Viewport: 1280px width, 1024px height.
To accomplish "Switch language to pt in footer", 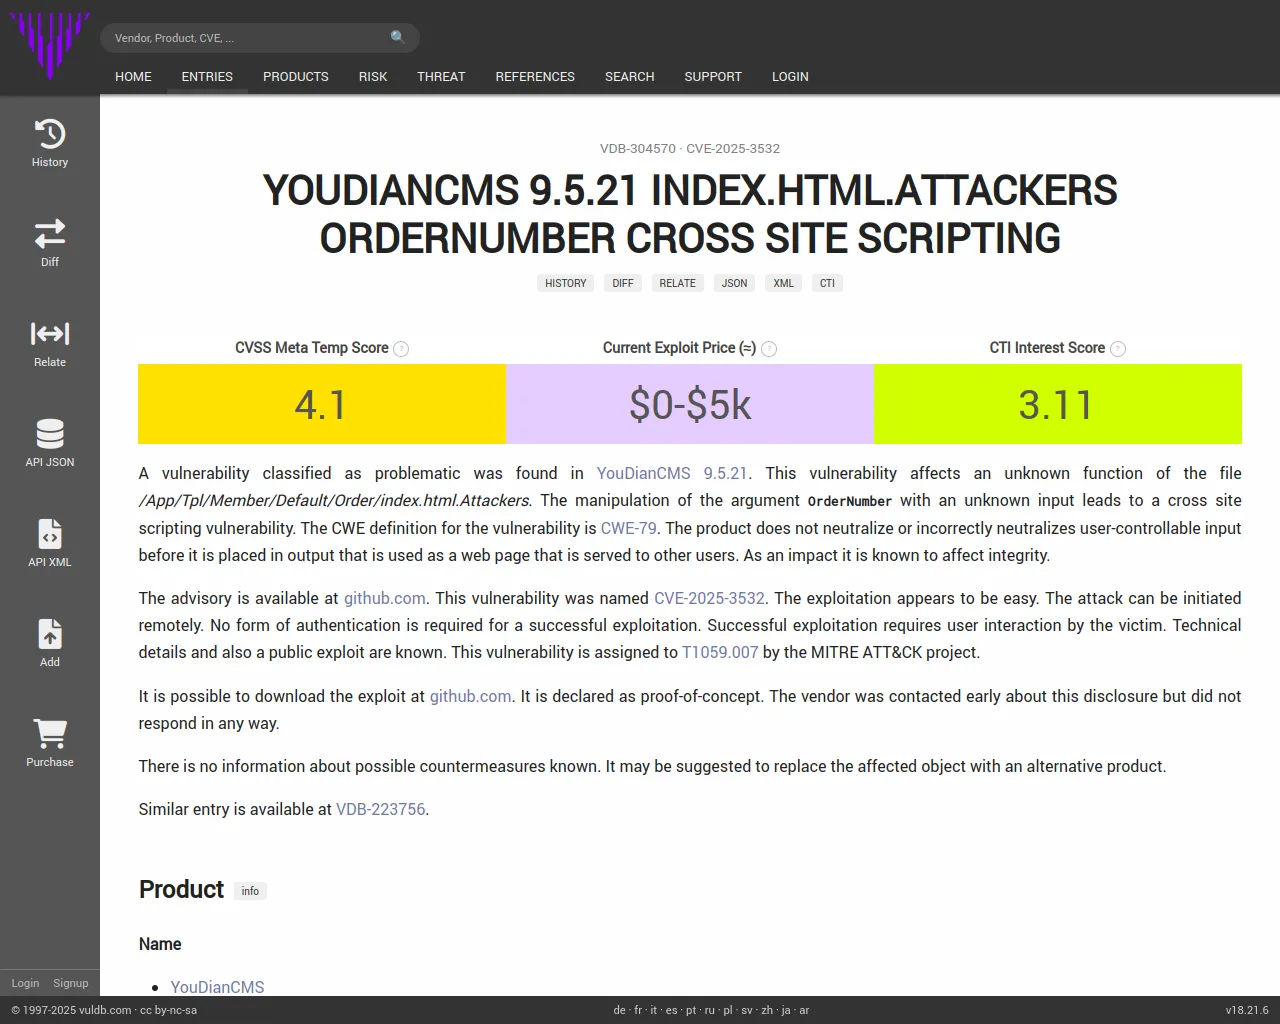I will click(691, 1010).
